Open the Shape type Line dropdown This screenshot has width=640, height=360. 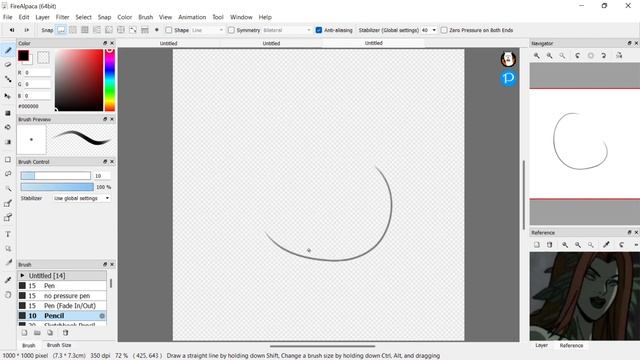pyautogui.click(x=207, y=30)
